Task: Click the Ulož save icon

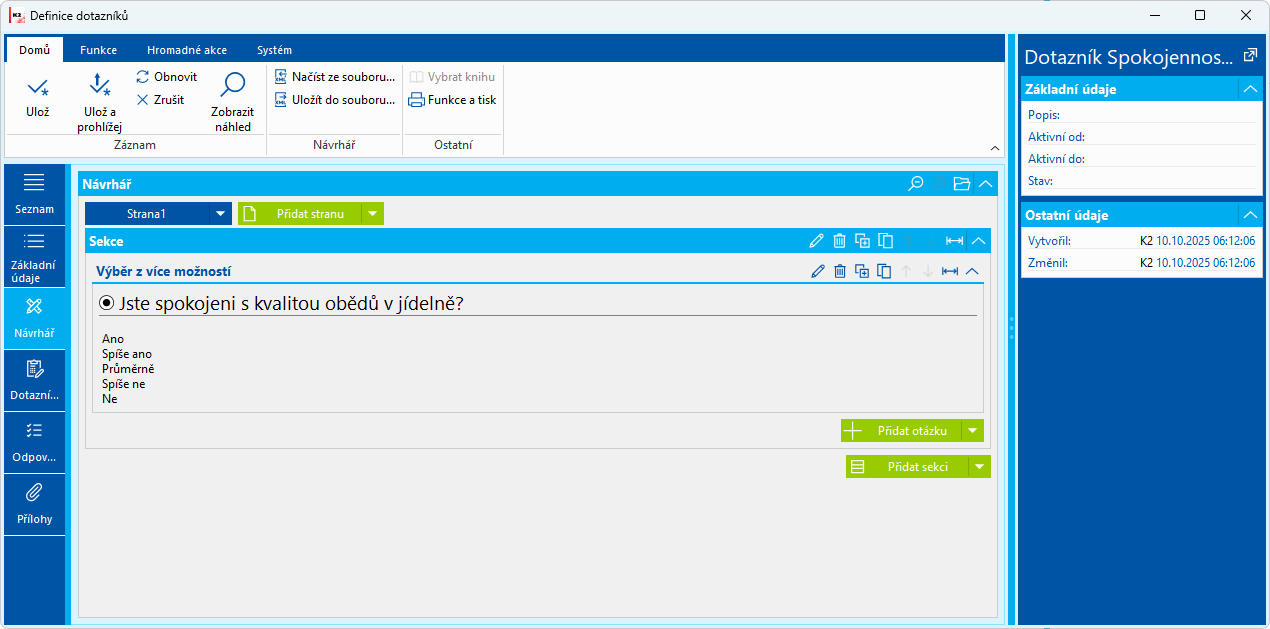Action: pyautogui.click(x=38, y=87)
